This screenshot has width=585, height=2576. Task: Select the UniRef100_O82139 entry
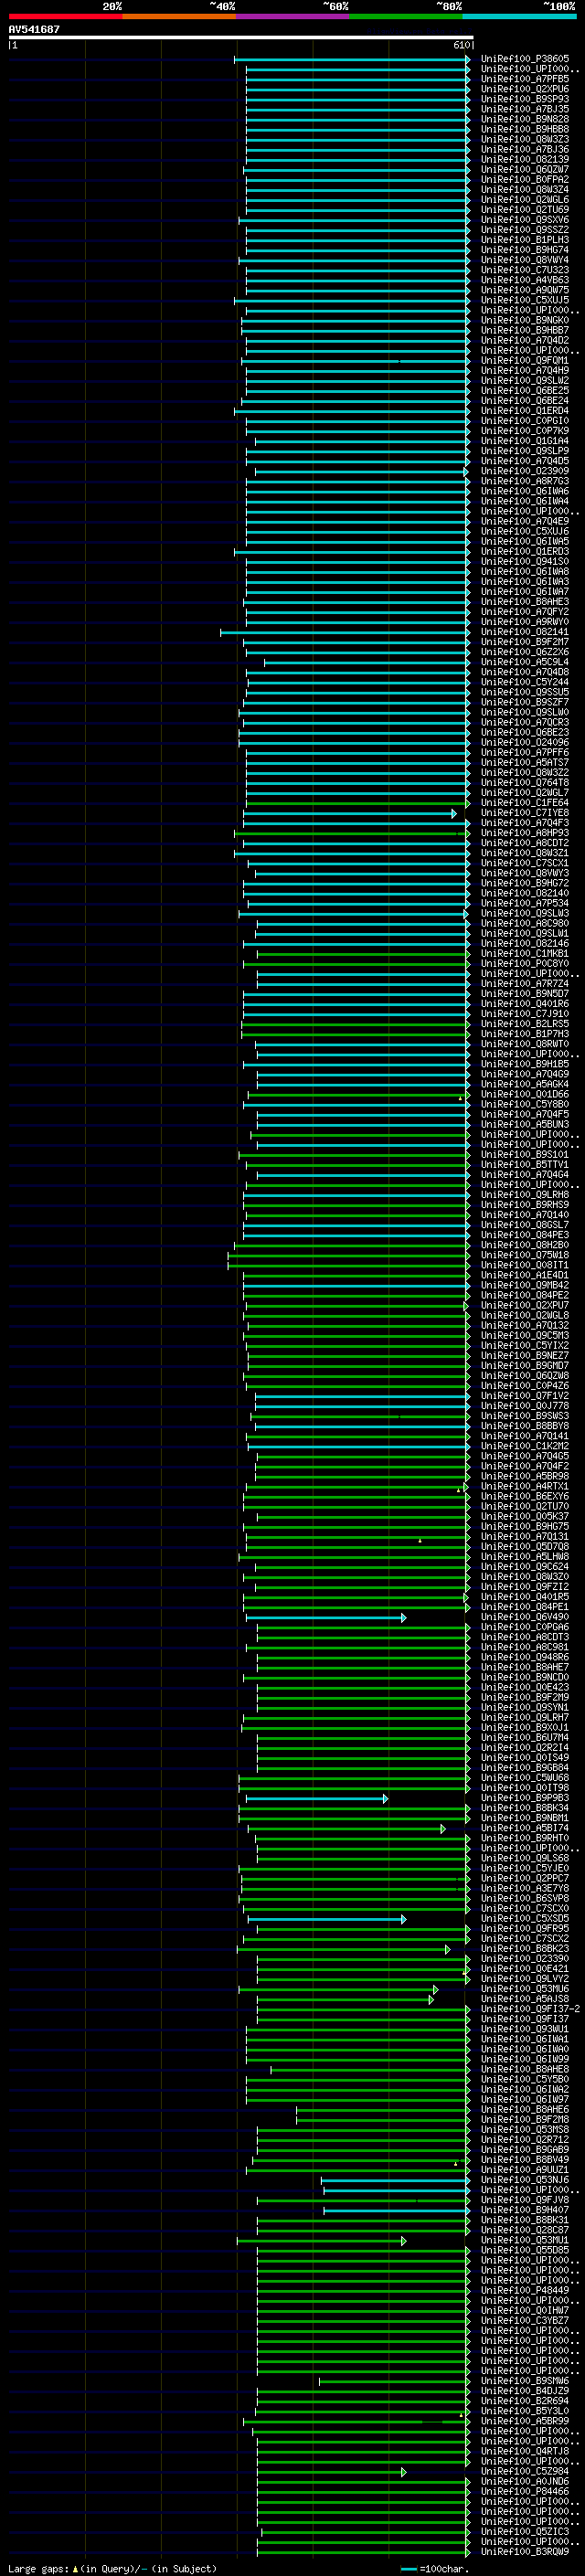tap(524, 159)
